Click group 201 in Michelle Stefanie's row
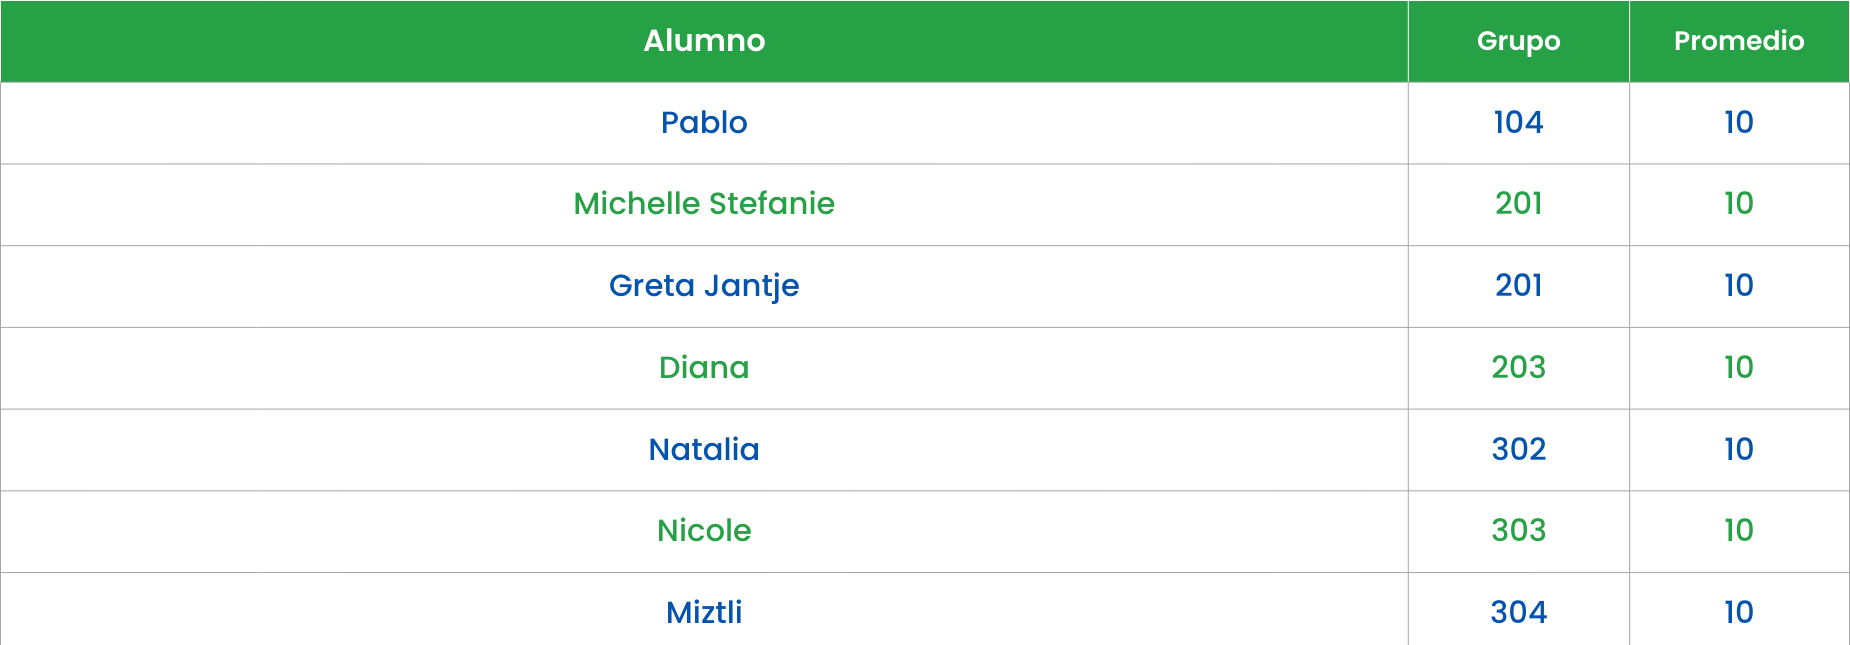 1518,204
